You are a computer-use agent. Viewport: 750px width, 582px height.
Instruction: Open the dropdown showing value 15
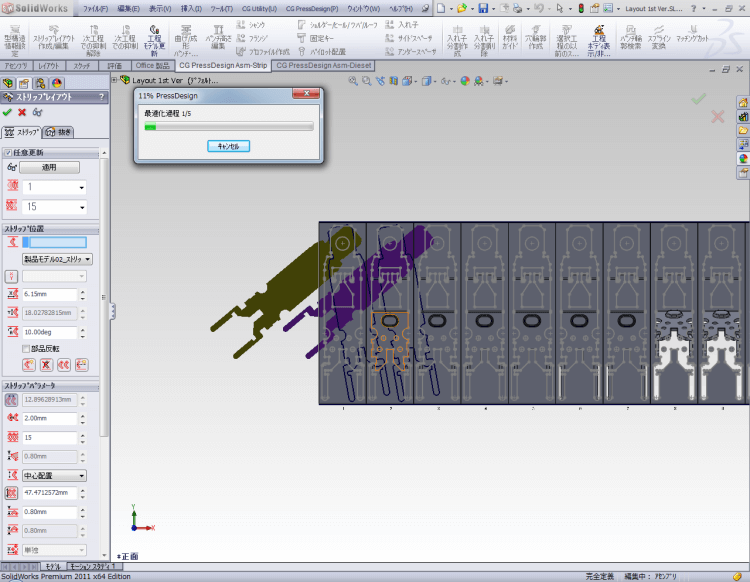[55, 207]
